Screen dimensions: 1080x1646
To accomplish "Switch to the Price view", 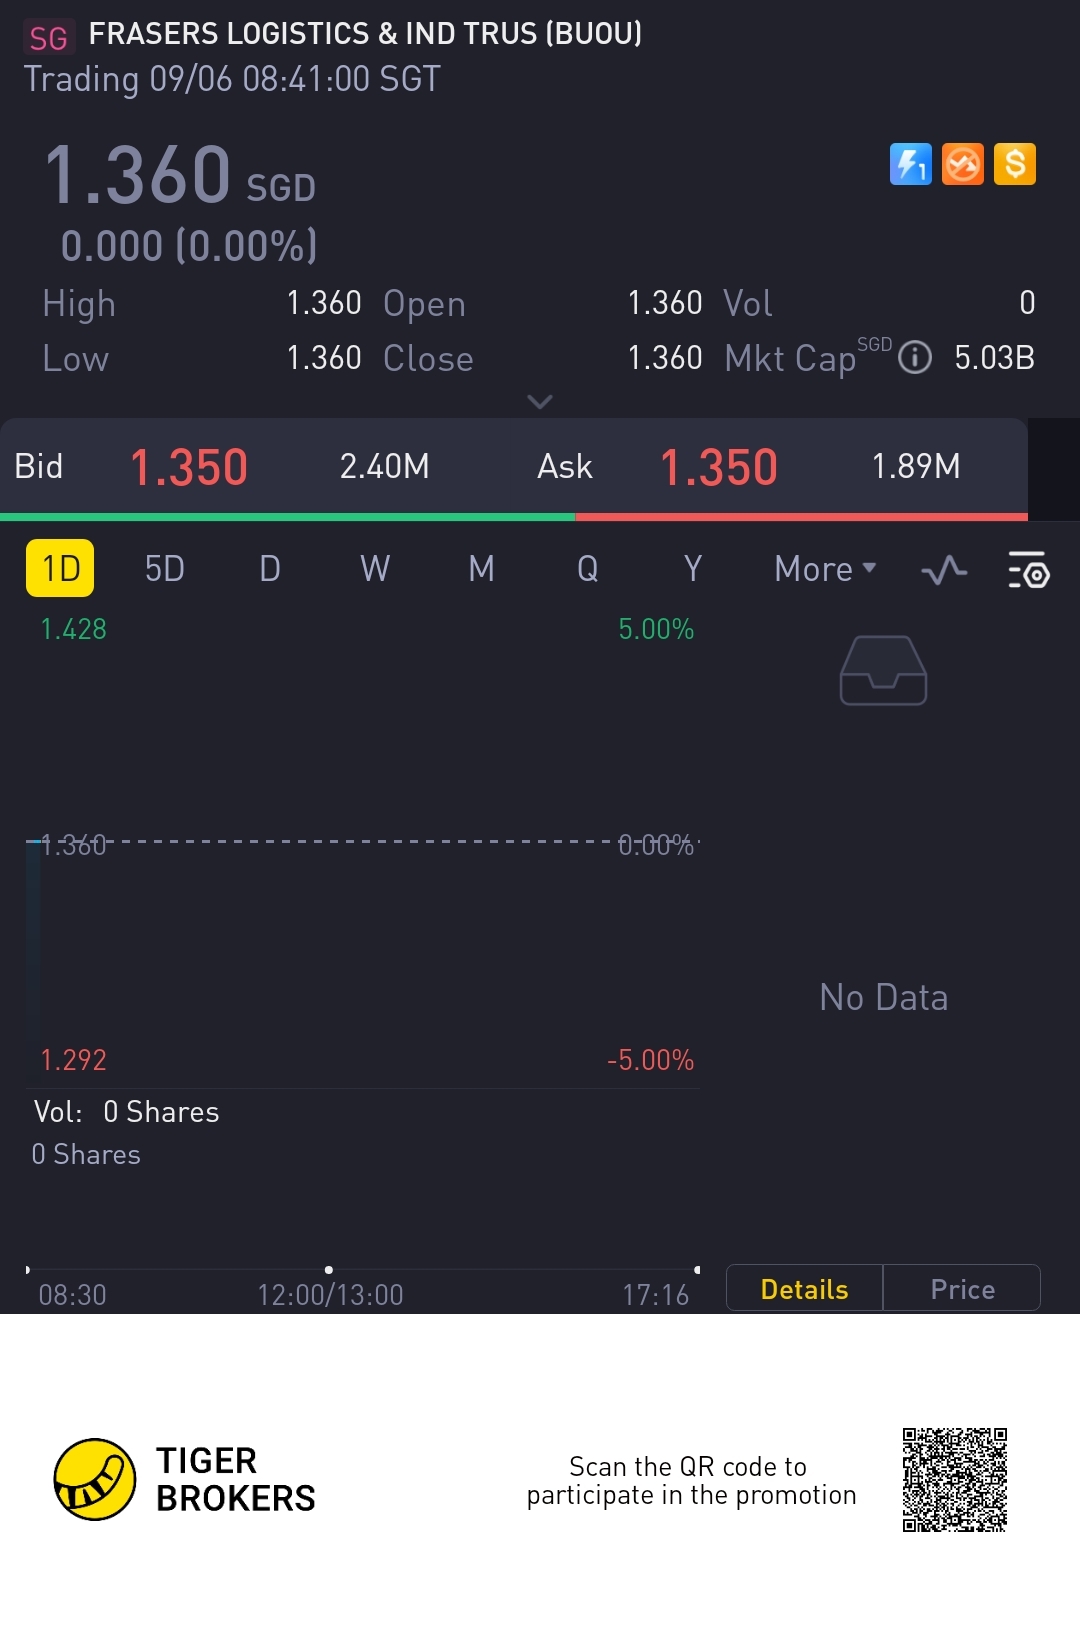I will point(962,1289).
